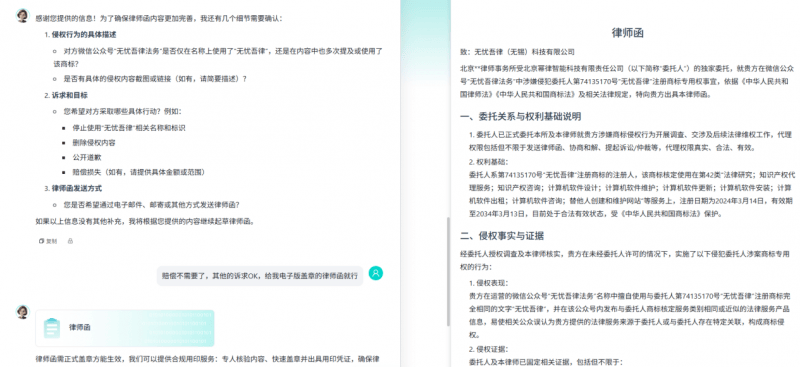Copy the assistant reply with 复制 icon

click(x=48, y=241)
